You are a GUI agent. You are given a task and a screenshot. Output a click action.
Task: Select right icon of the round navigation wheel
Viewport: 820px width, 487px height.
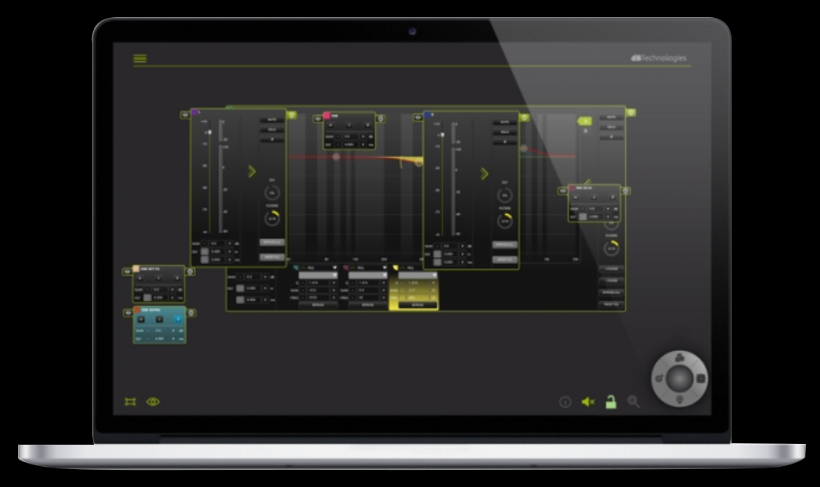[x=700, y=378]
